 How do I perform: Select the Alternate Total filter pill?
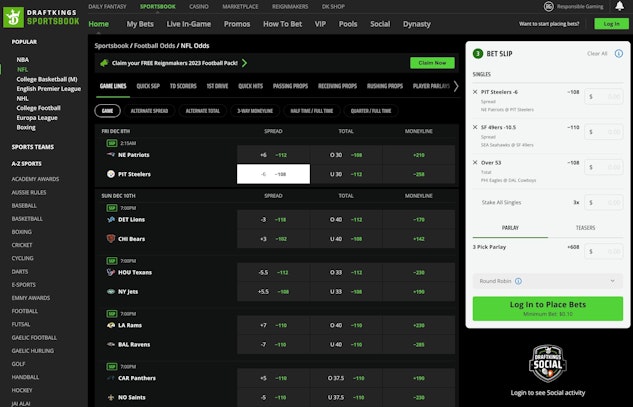(x=203, y=111)
